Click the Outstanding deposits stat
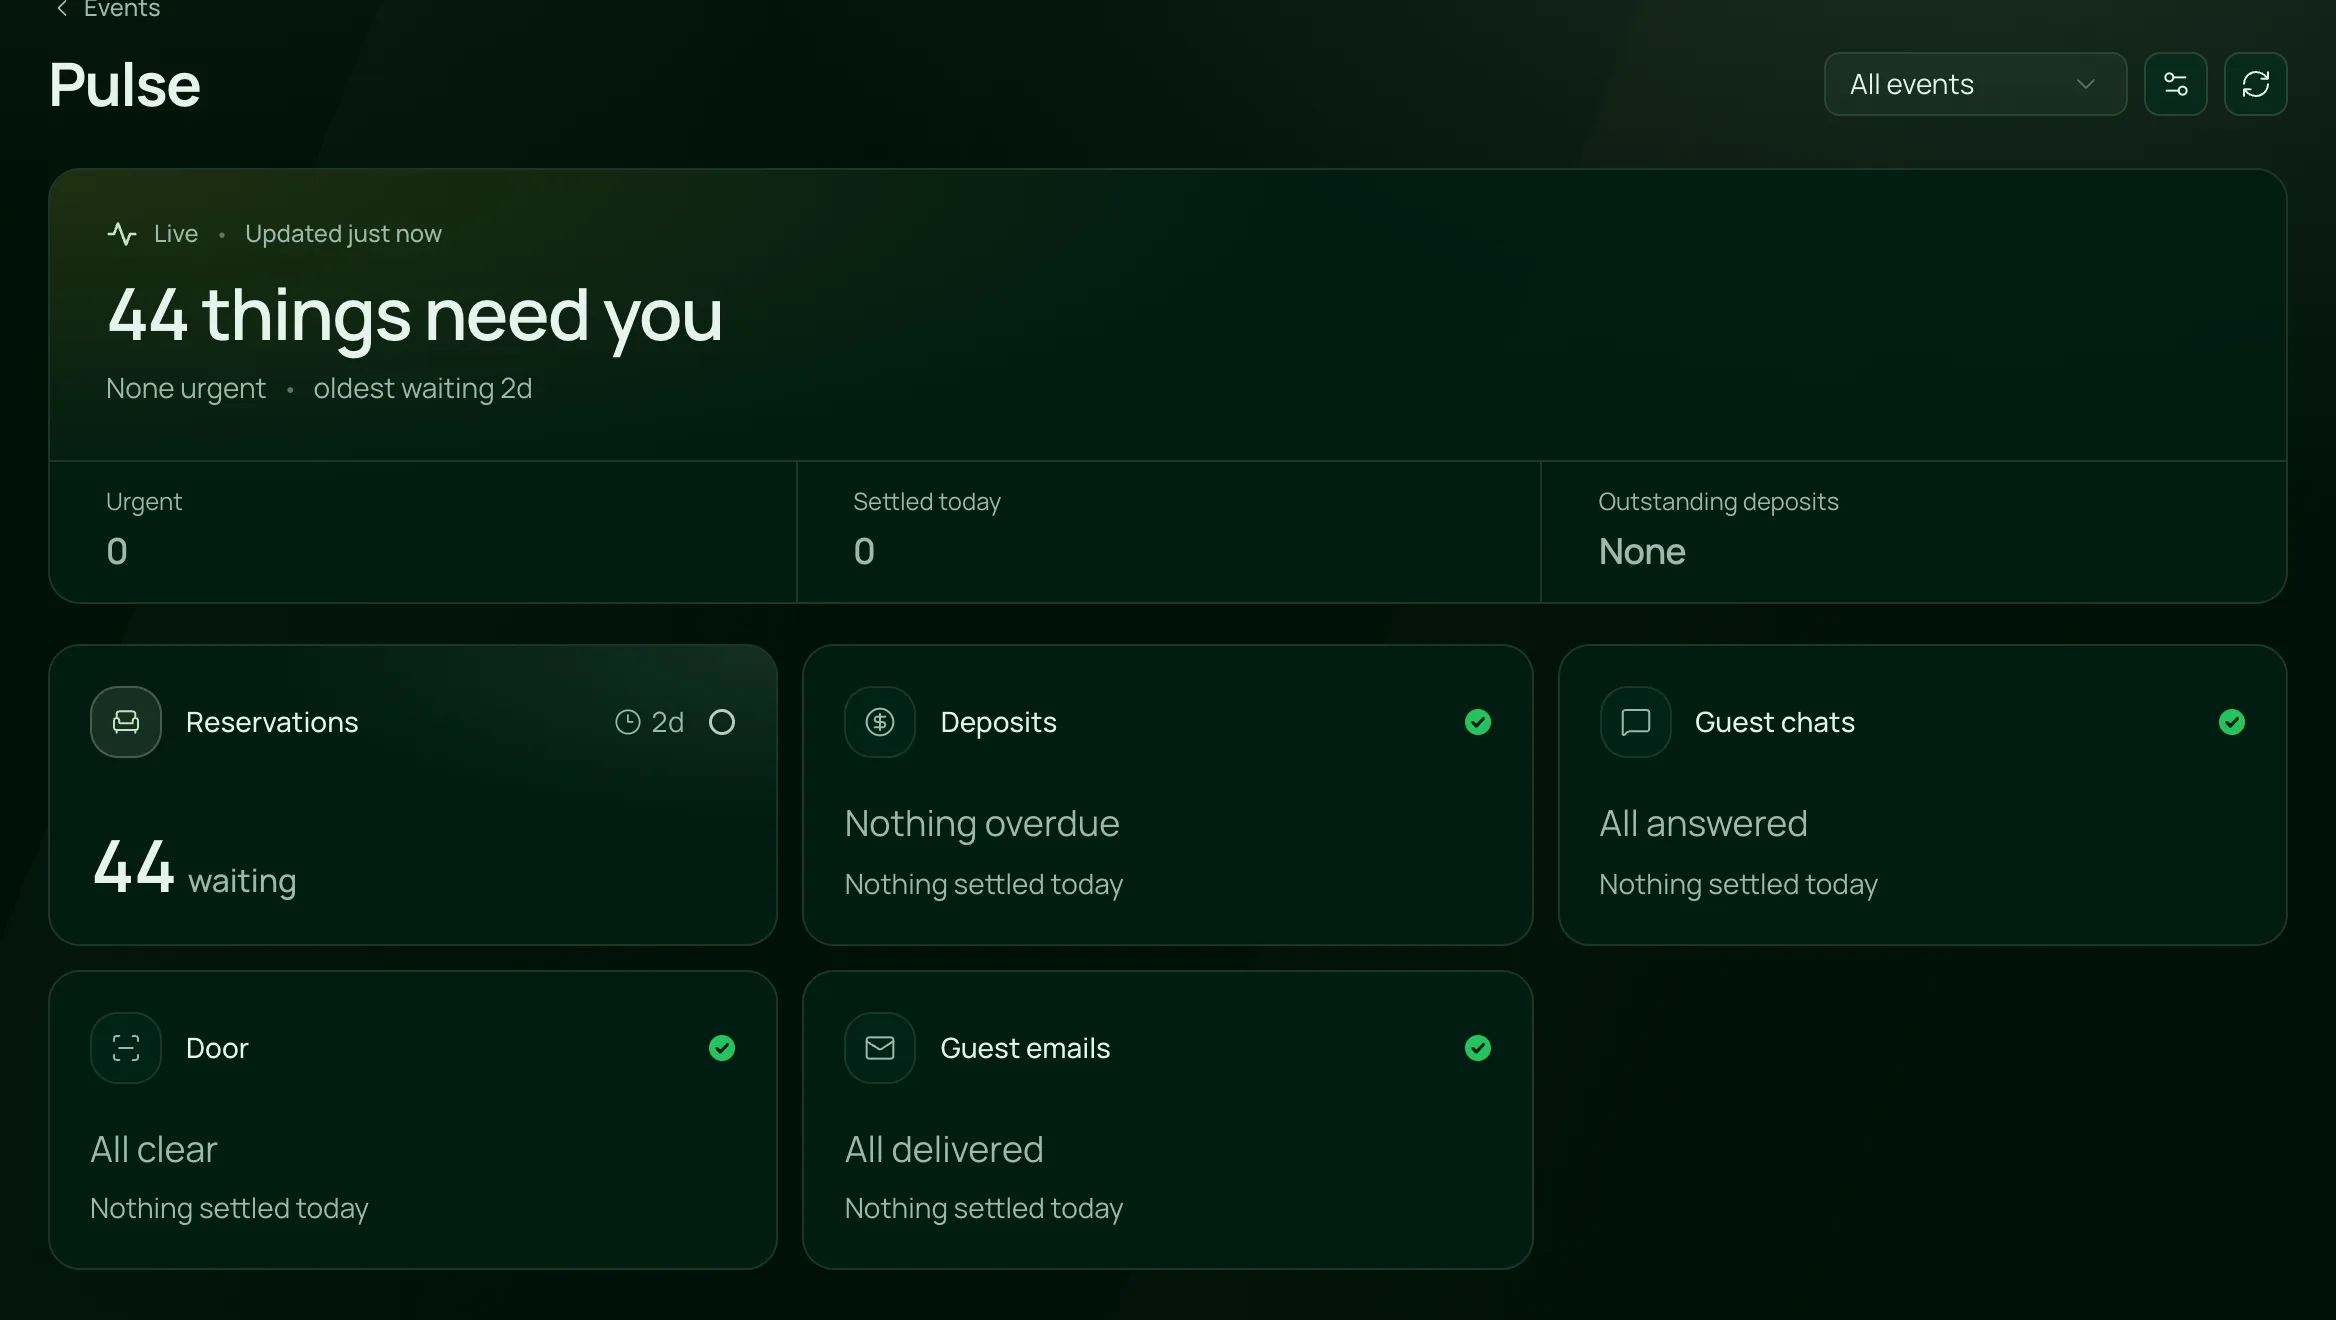 click(x=1914, y=531)
